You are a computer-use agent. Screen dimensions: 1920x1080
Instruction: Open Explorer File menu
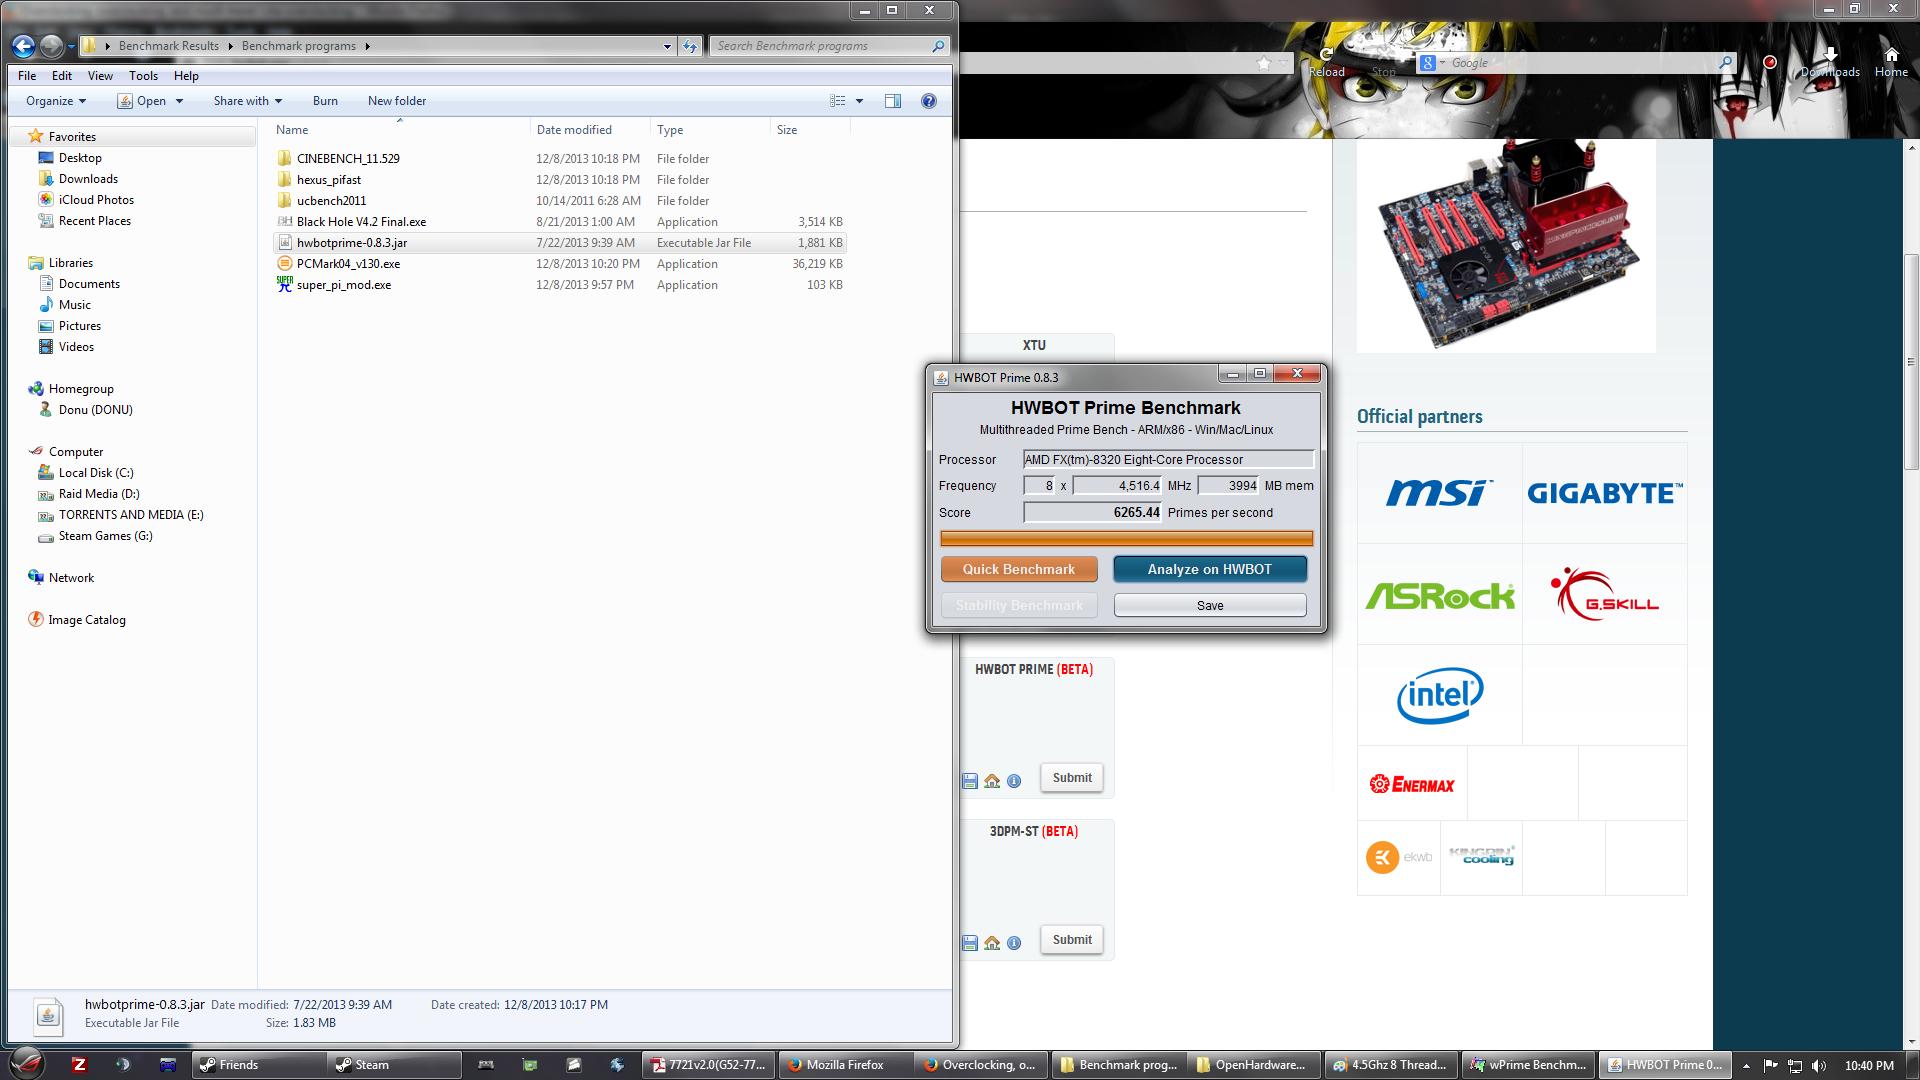click(27, 76)
